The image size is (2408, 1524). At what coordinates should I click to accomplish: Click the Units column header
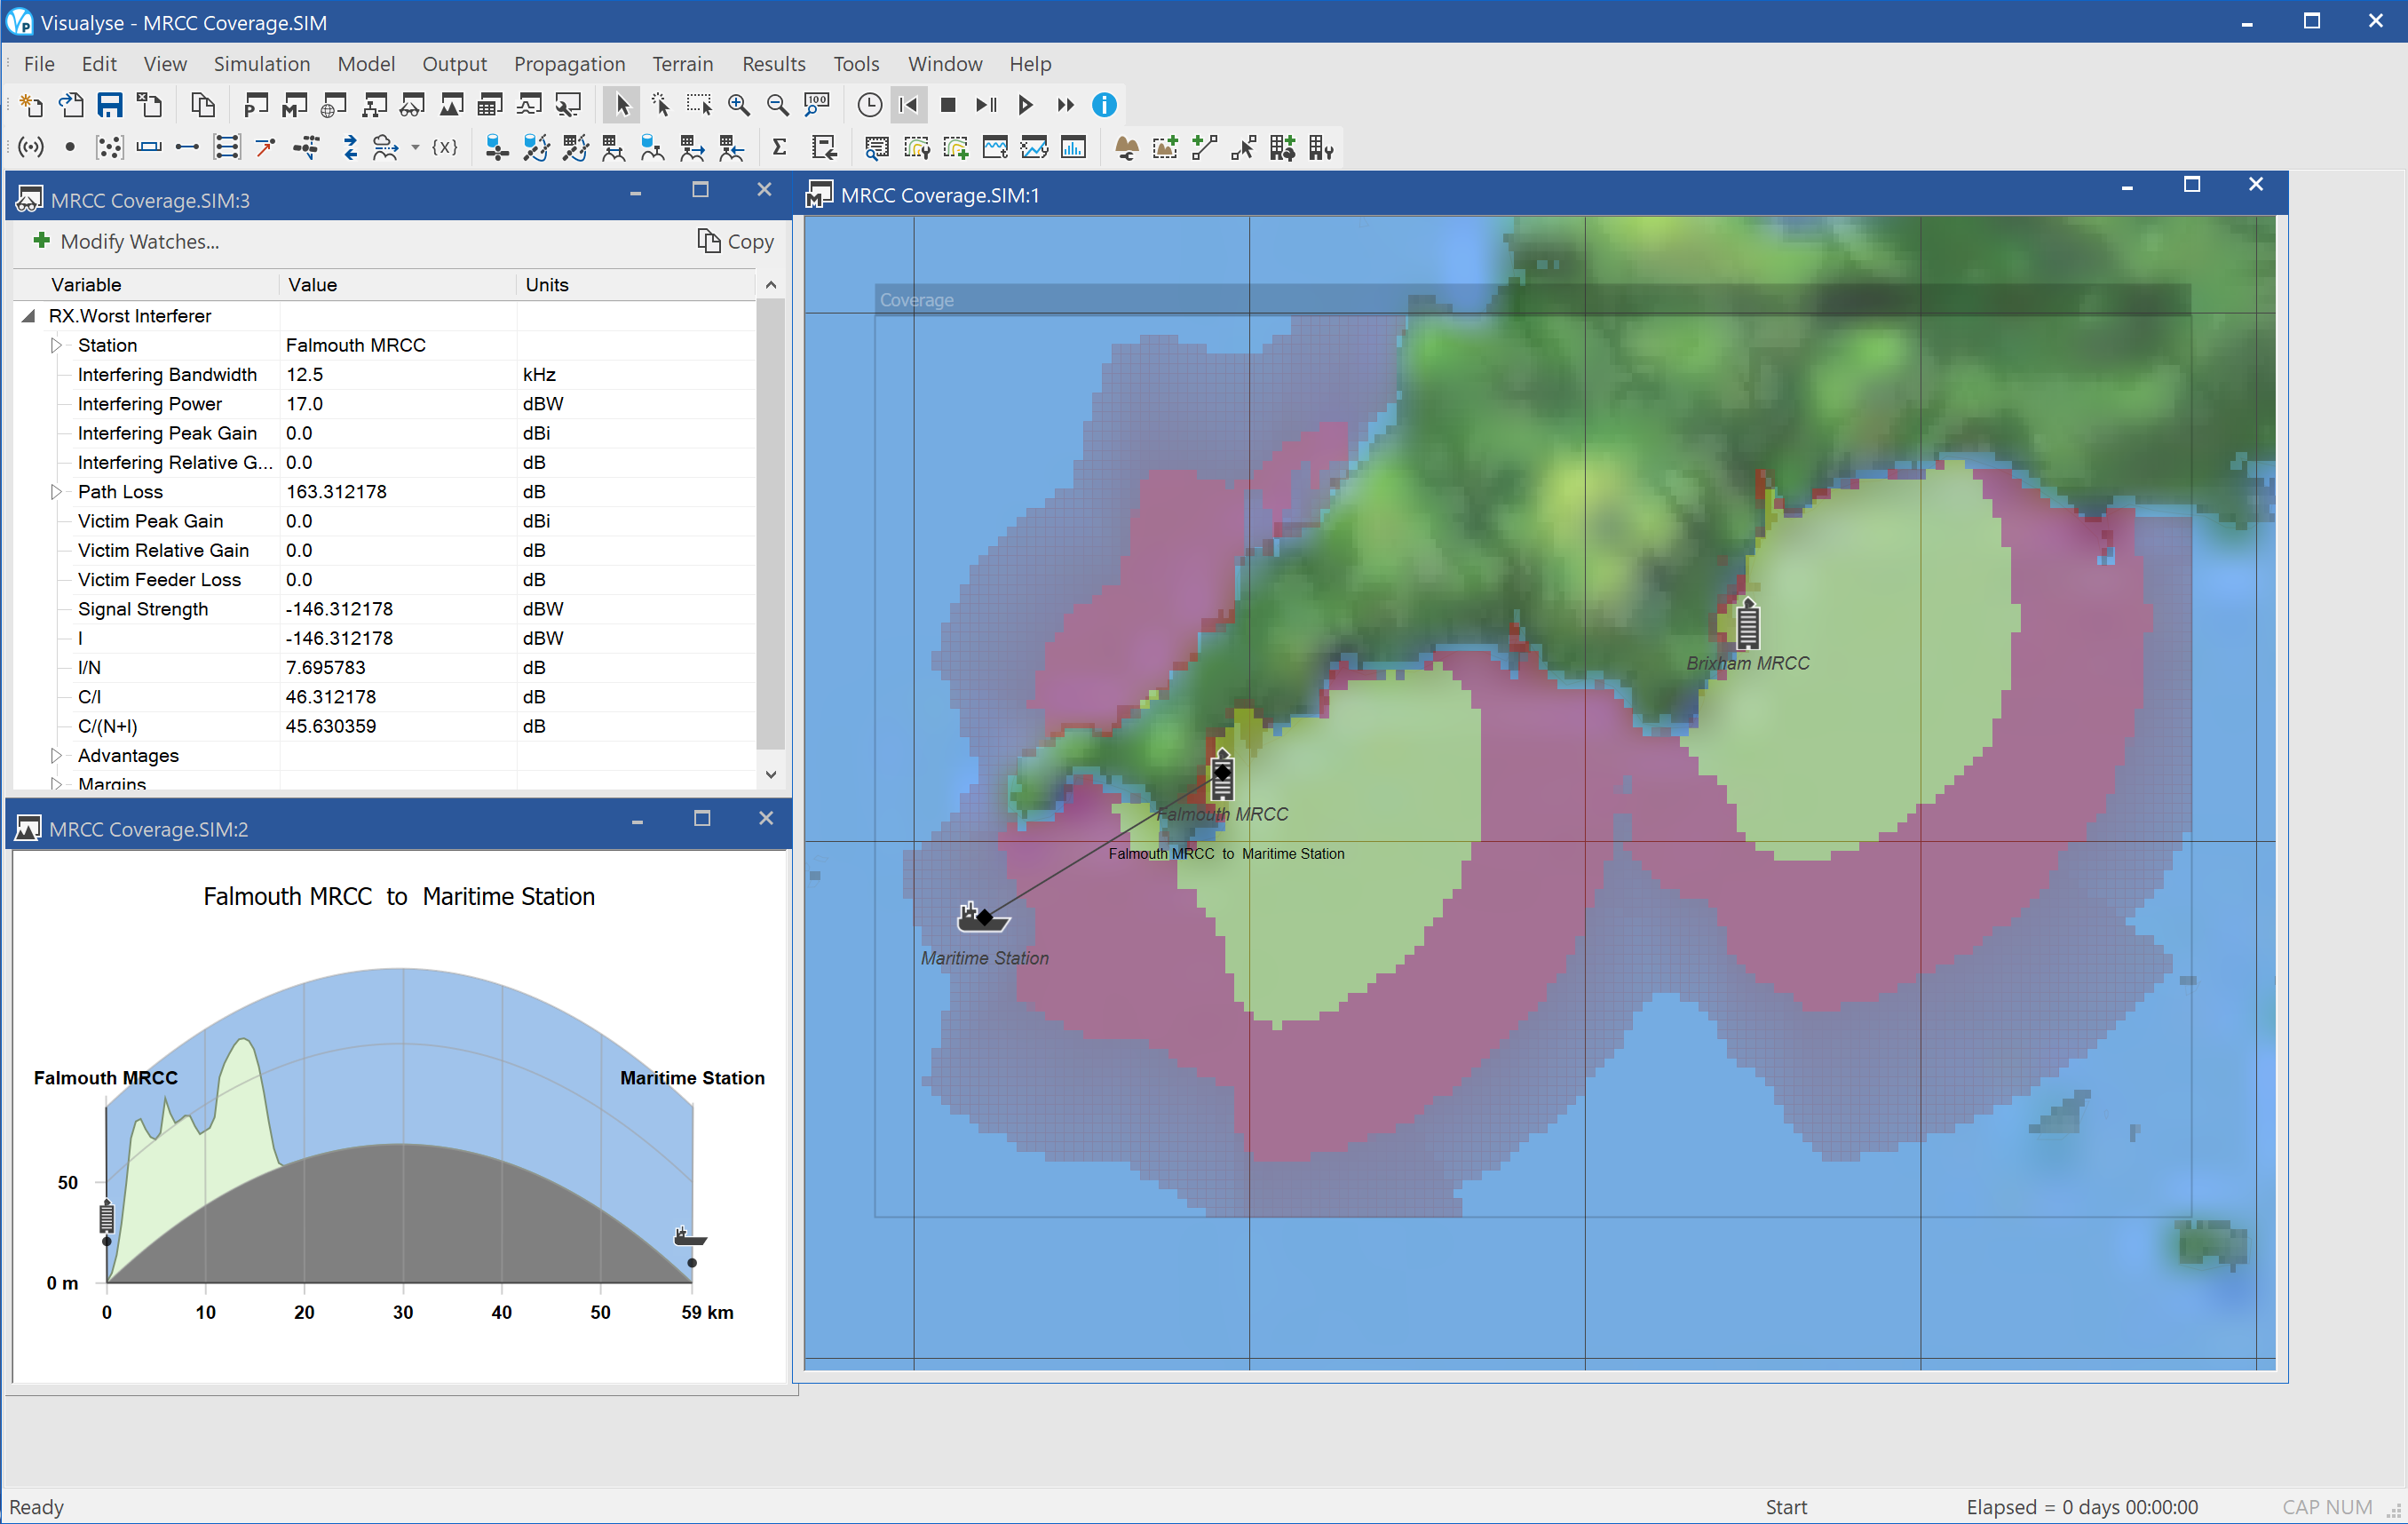click(636, 285)
